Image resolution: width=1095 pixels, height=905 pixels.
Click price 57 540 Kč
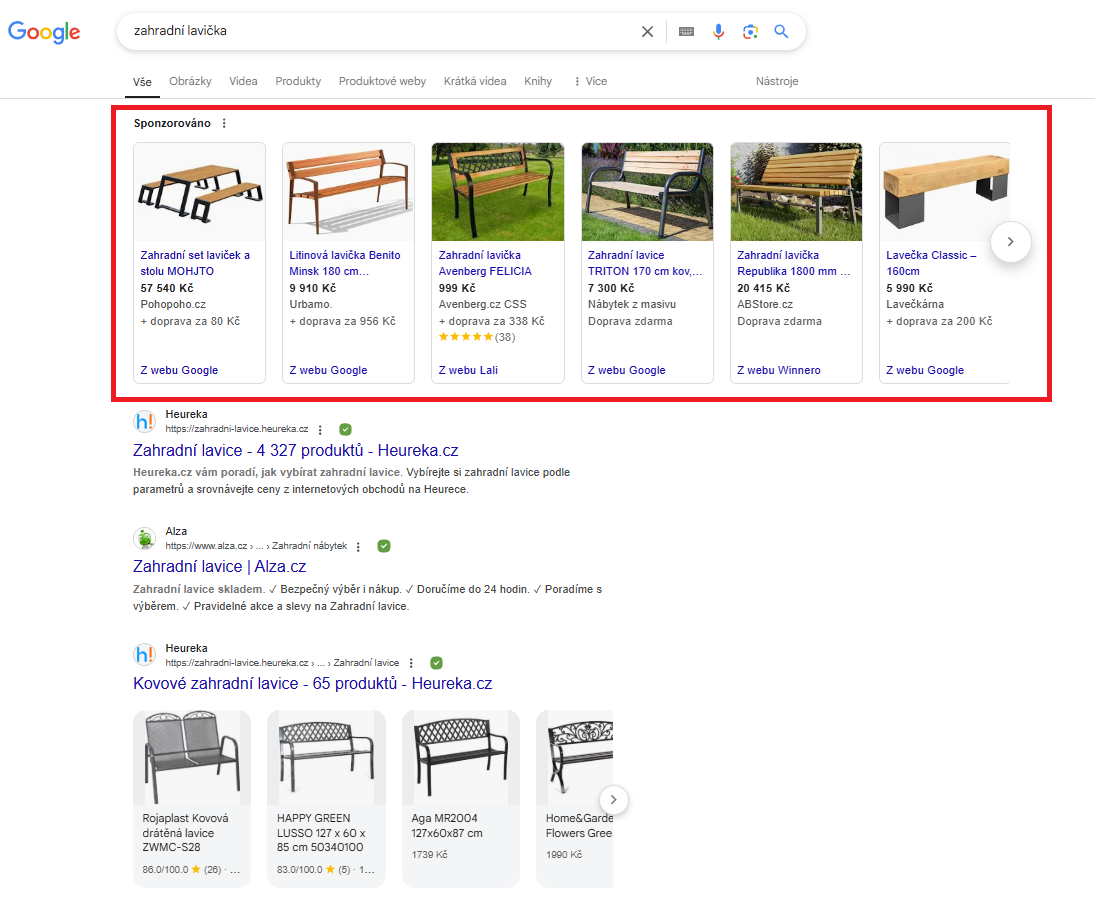167,288
